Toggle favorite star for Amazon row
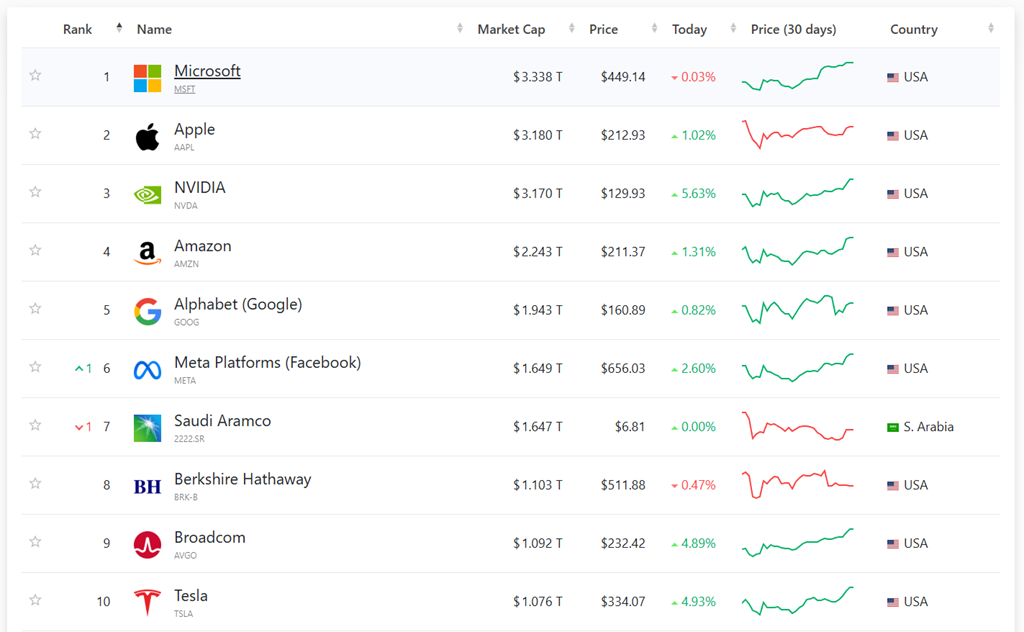 (35, 251)
